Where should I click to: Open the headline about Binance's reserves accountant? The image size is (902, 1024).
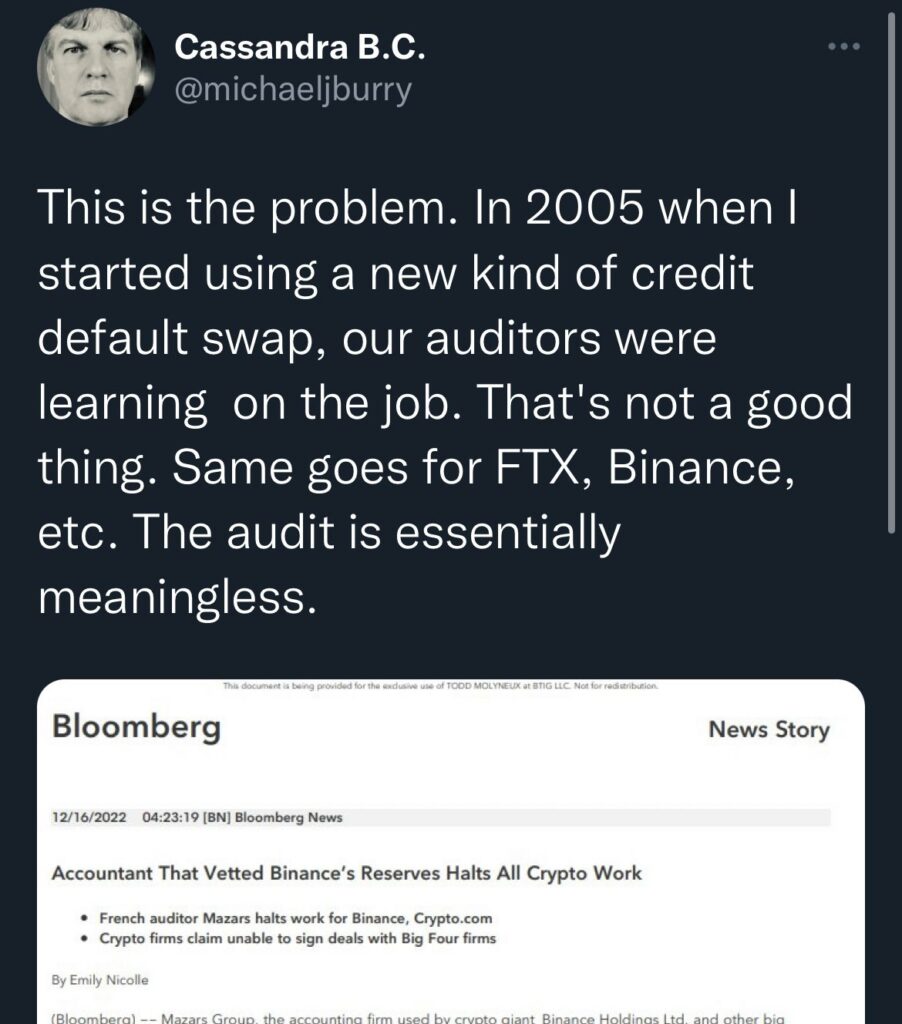pyautogui.click(x=346, y=873)
